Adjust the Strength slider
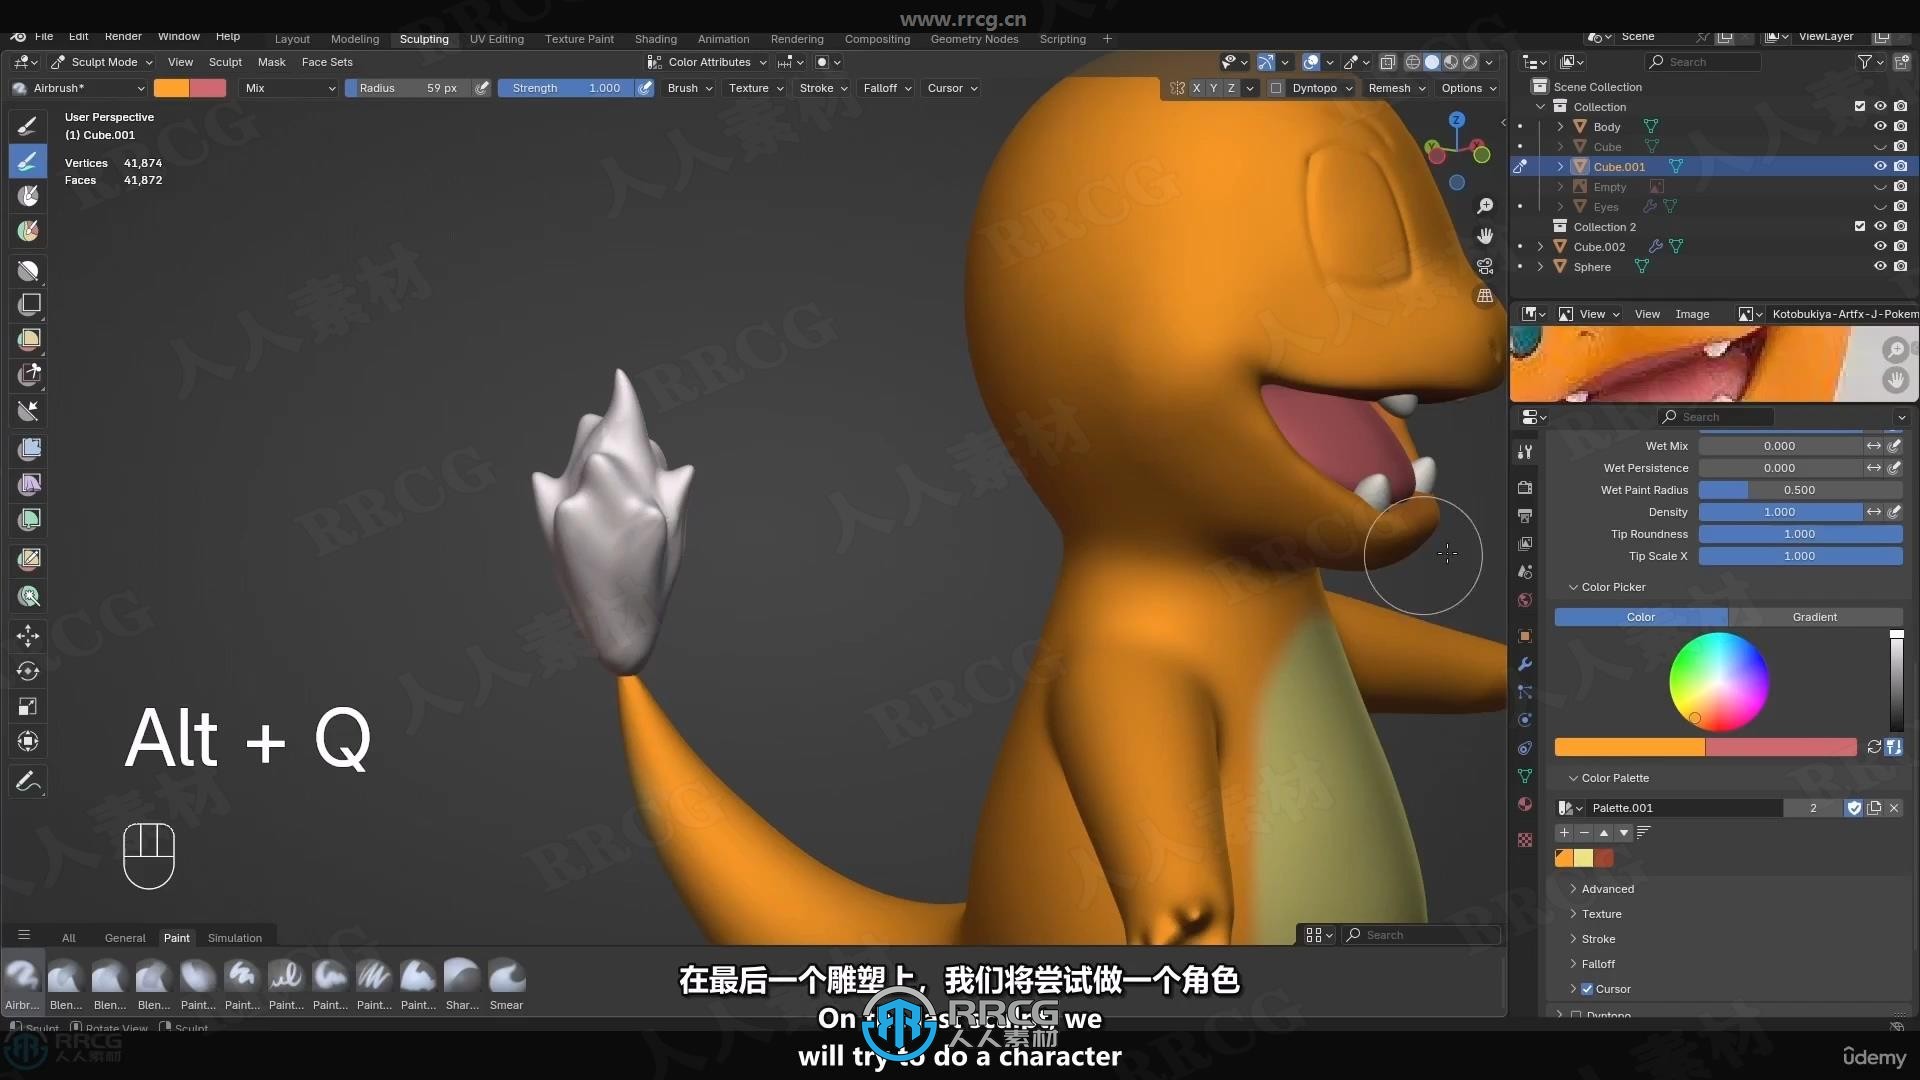 tap(566, 88)
